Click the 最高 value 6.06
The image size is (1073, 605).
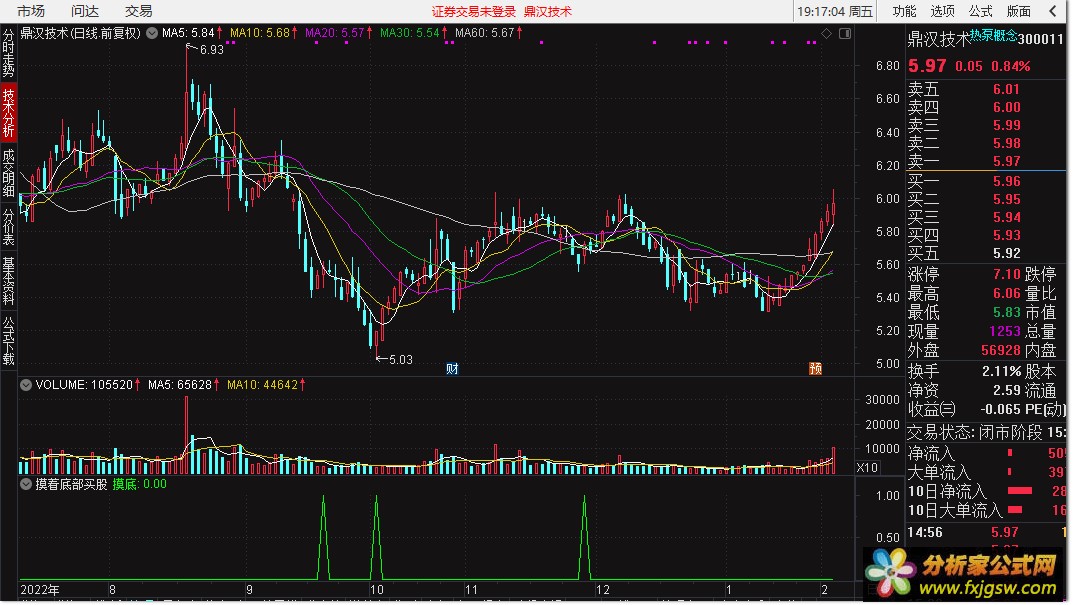coord(1007,294)
